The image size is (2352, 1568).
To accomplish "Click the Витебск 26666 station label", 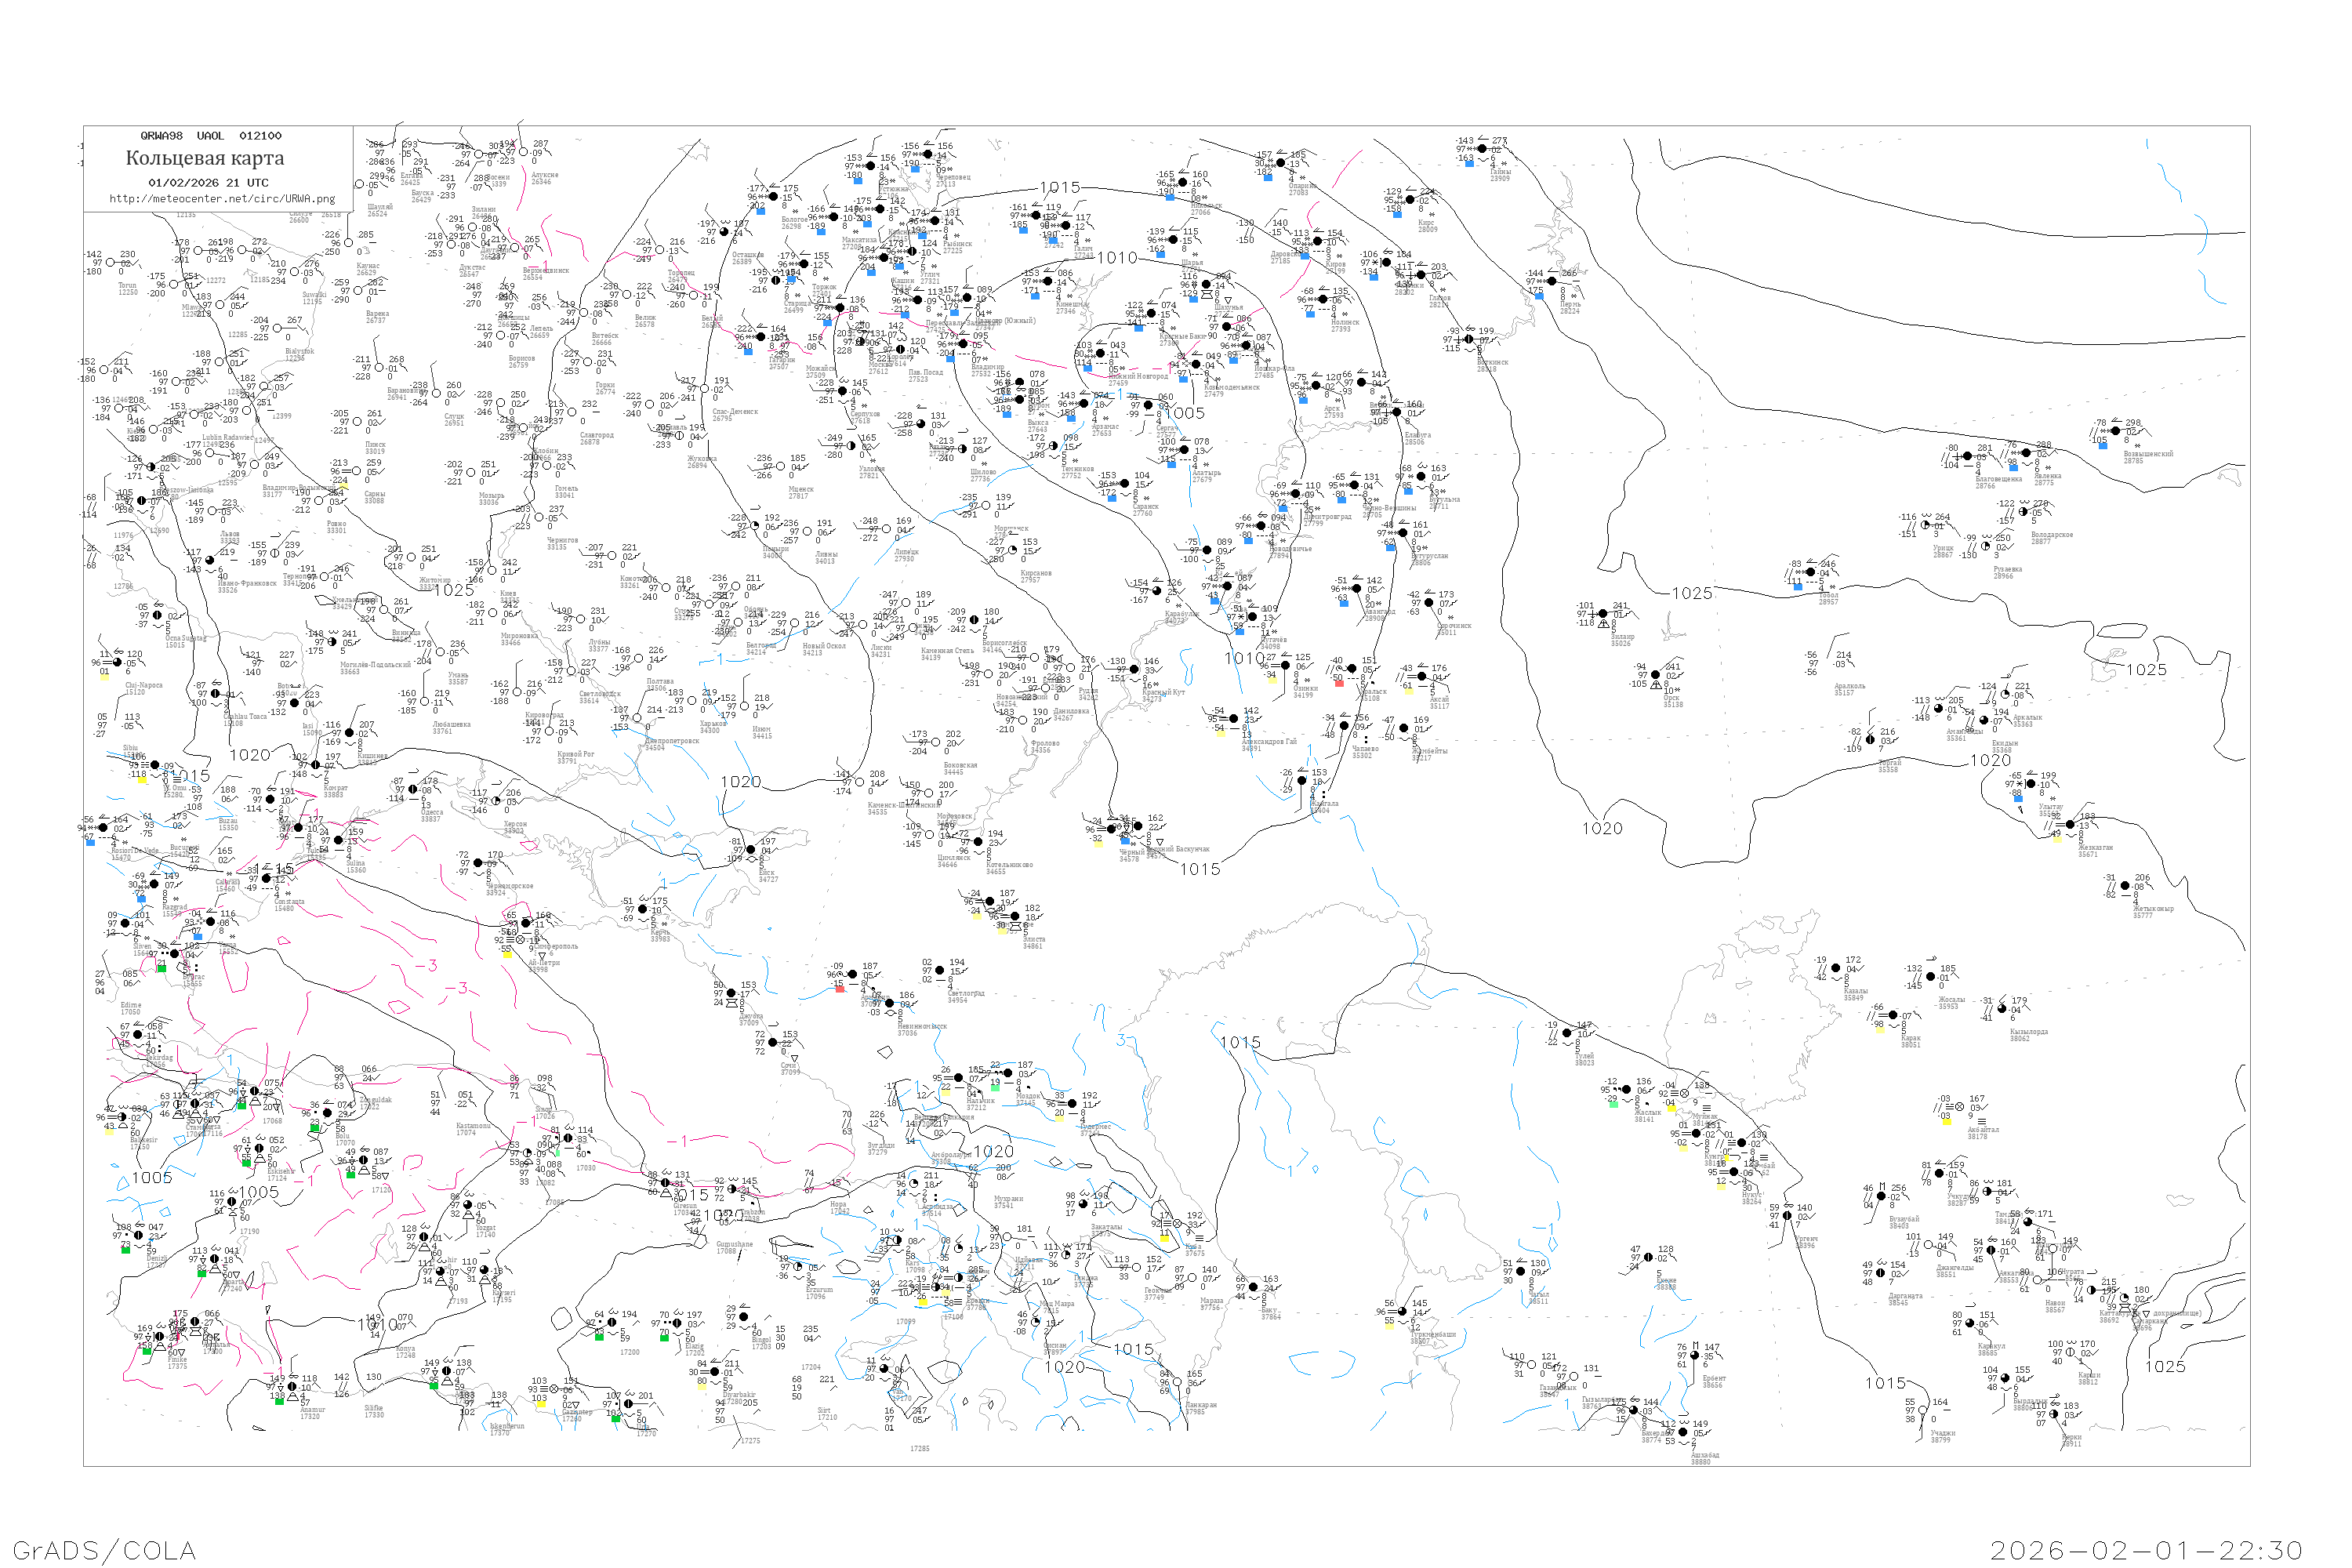I will (604, 339).
